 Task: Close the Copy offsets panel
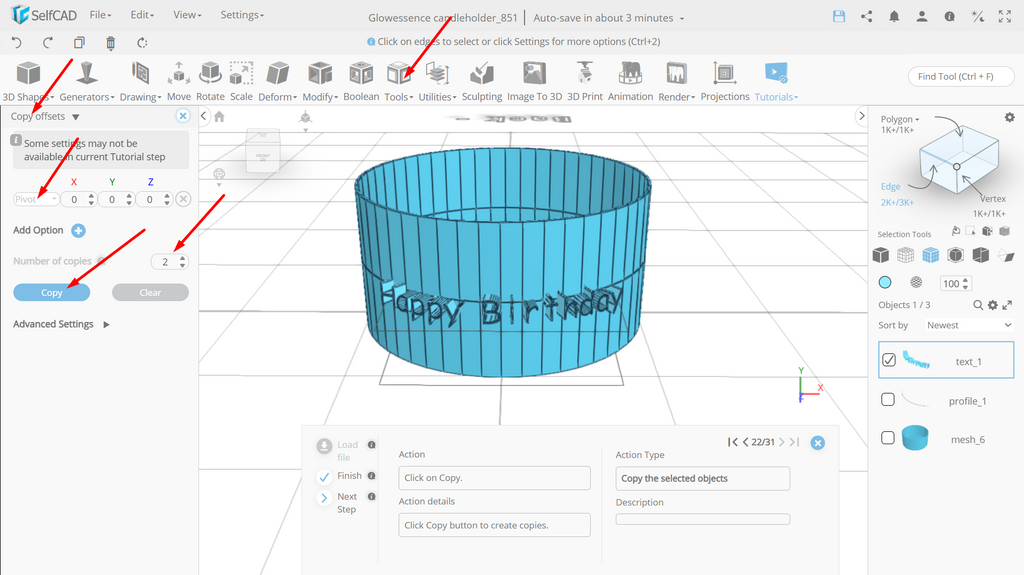(183, 116)
